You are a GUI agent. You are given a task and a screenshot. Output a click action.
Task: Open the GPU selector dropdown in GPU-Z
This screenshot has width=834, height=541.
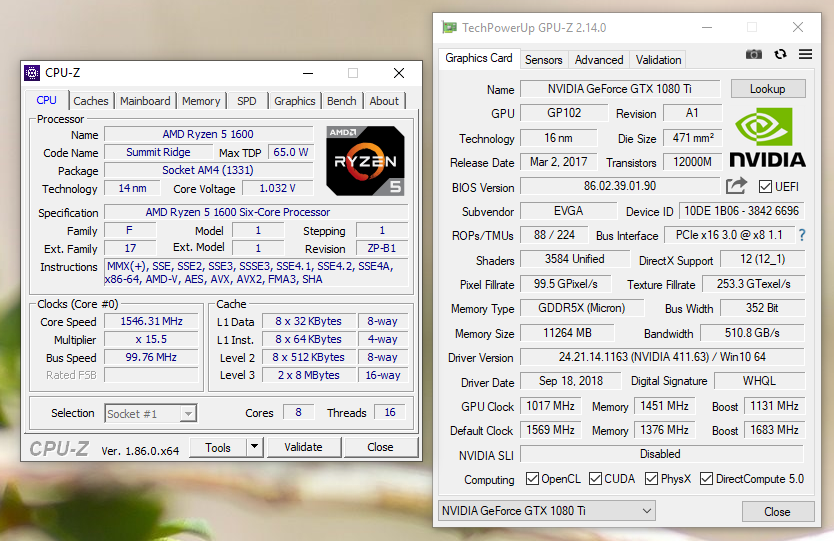(x=547, y=511)
